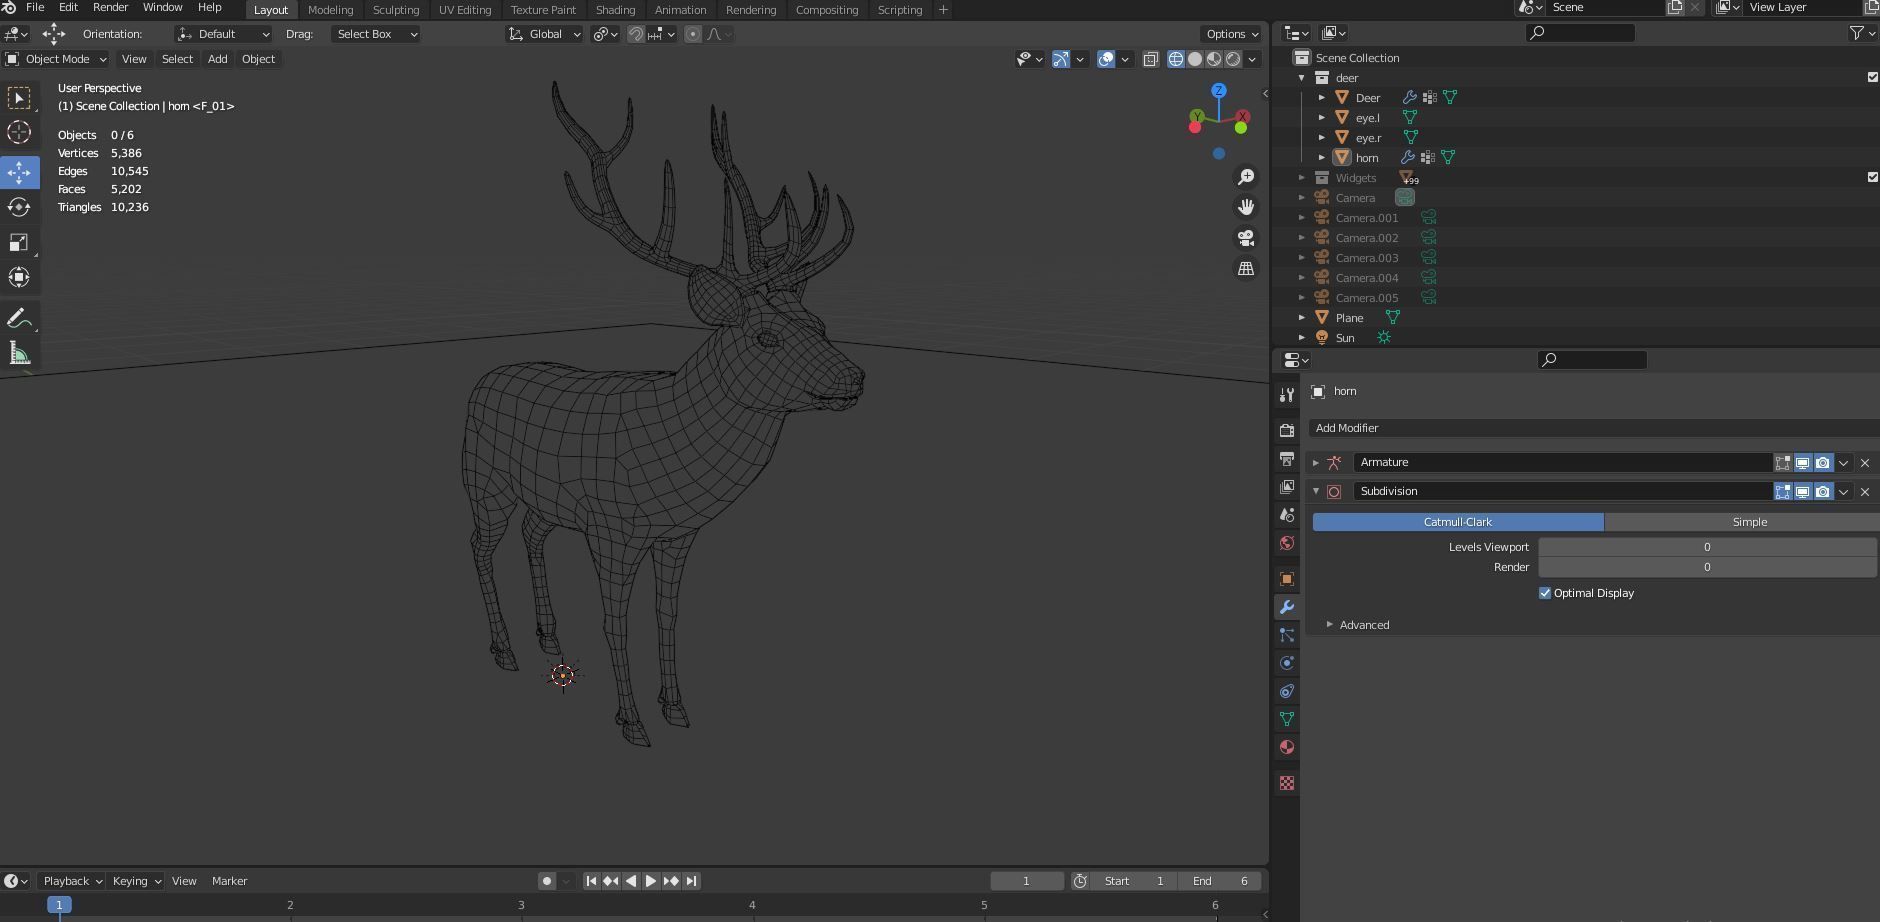
Task: Open the Keying dropdown in timeline
Action: [136, 881]
